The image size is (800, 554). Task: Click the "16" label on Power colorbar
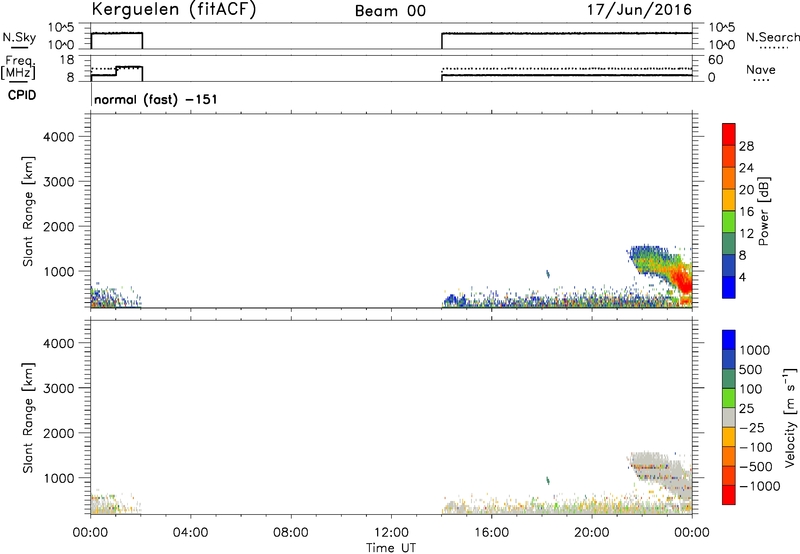[746, 212]
